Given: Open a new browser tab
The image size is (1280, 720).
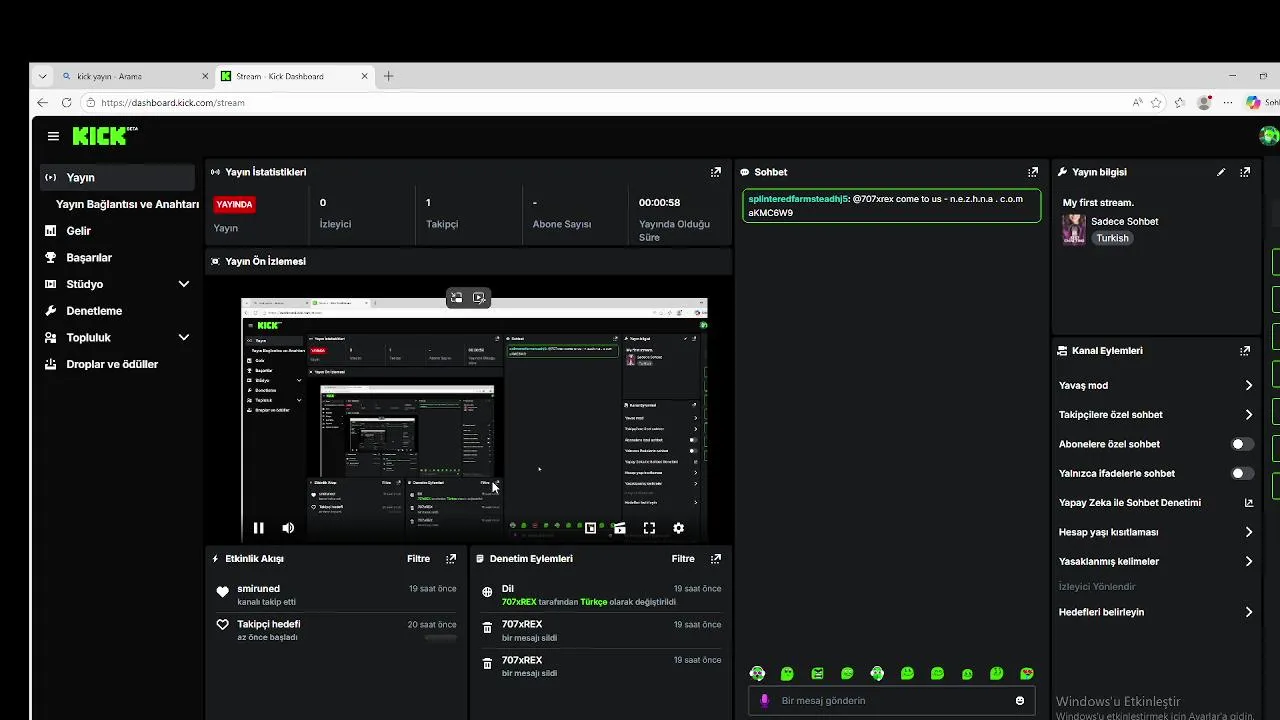Looking at the screenshot, I should [389, 76].
